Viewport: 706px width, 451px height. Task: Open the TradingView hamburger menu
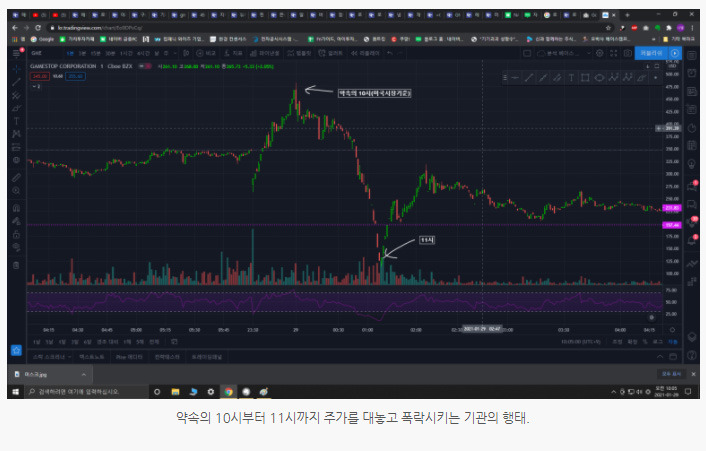point(16,54)
